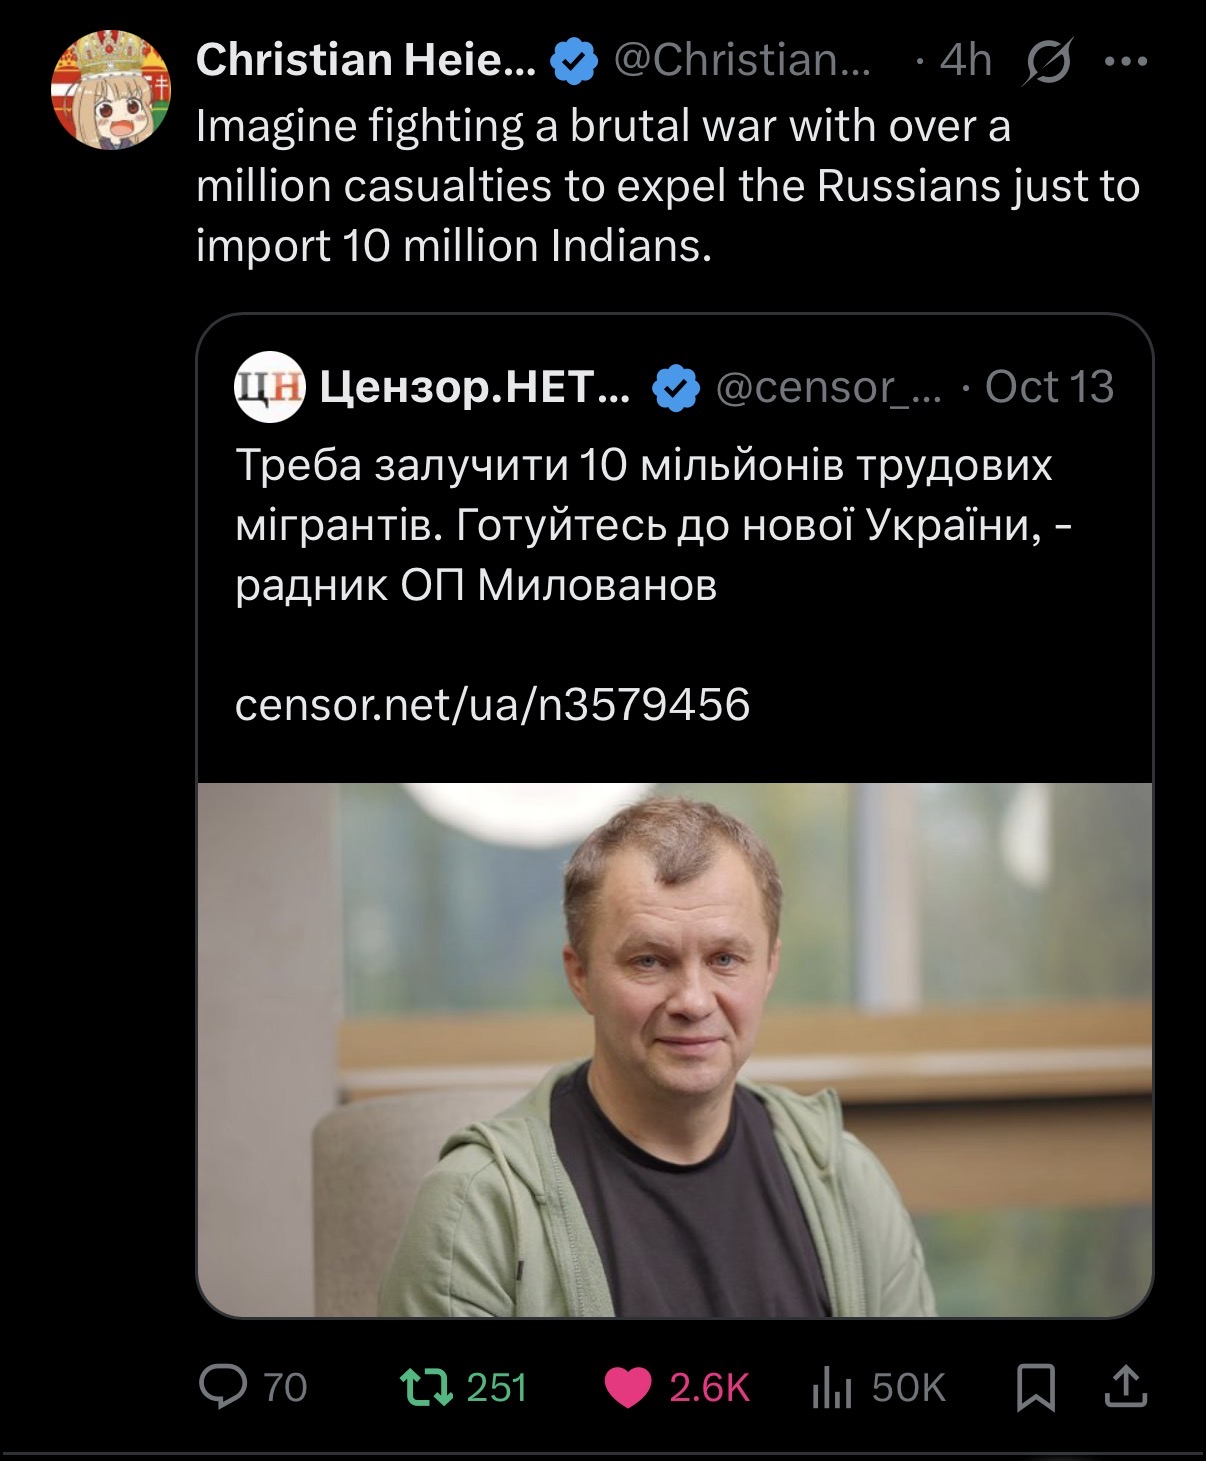Open the three-dot more options menu

(x=1126, y=62)
